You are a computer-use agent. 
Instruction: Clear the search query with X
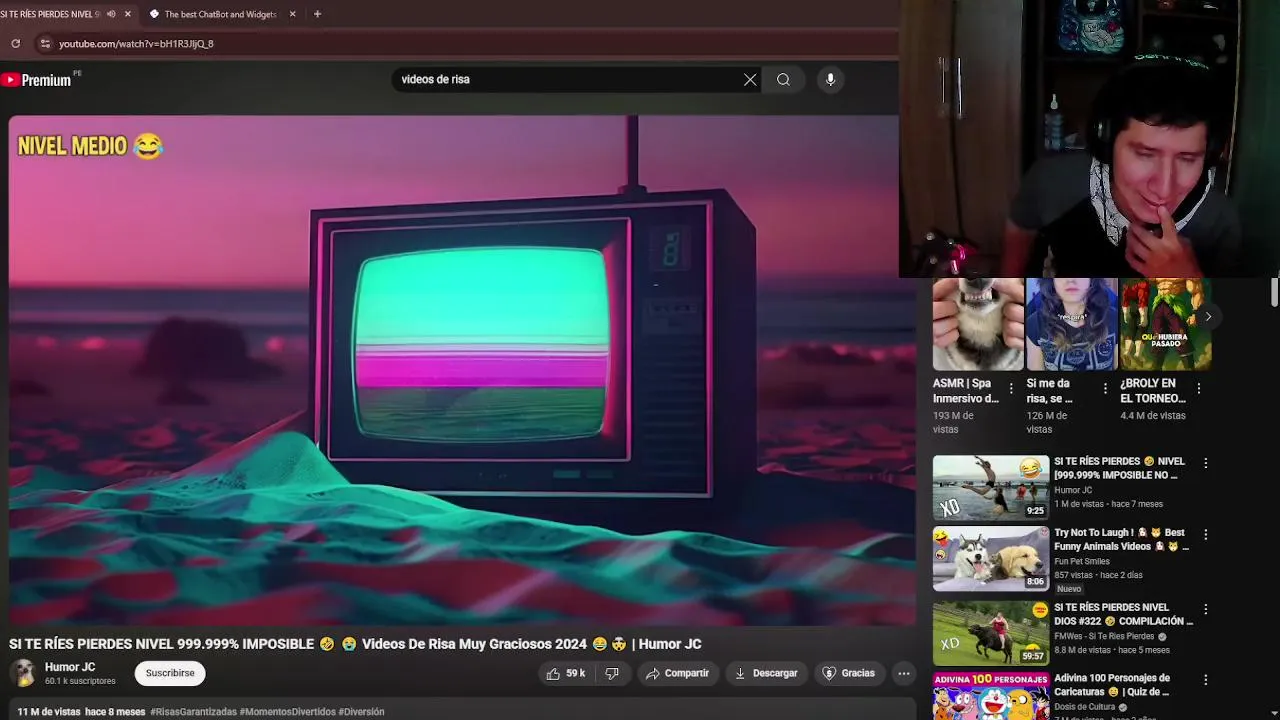(x=750, y=79)
